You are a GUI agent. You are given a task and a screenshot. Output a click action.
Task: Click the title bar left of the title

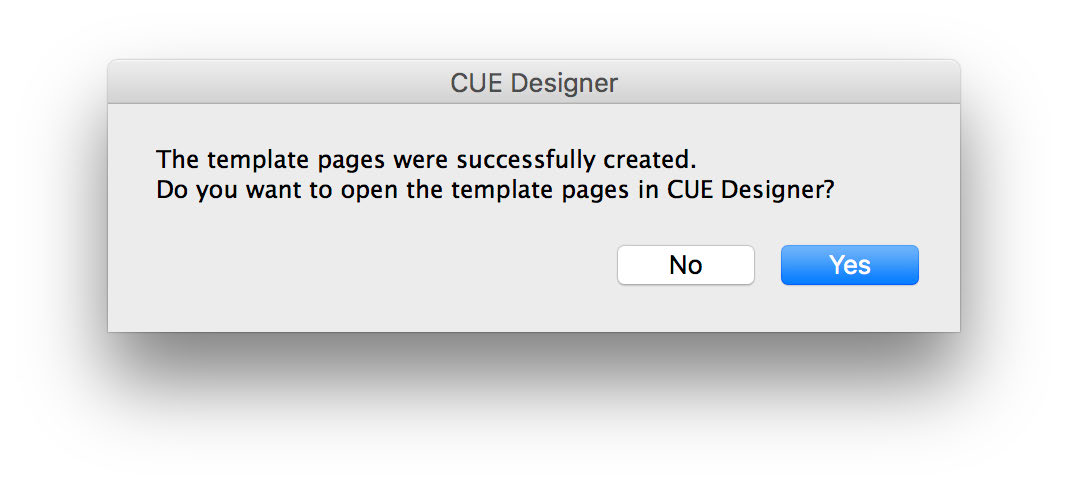(280, 82)
